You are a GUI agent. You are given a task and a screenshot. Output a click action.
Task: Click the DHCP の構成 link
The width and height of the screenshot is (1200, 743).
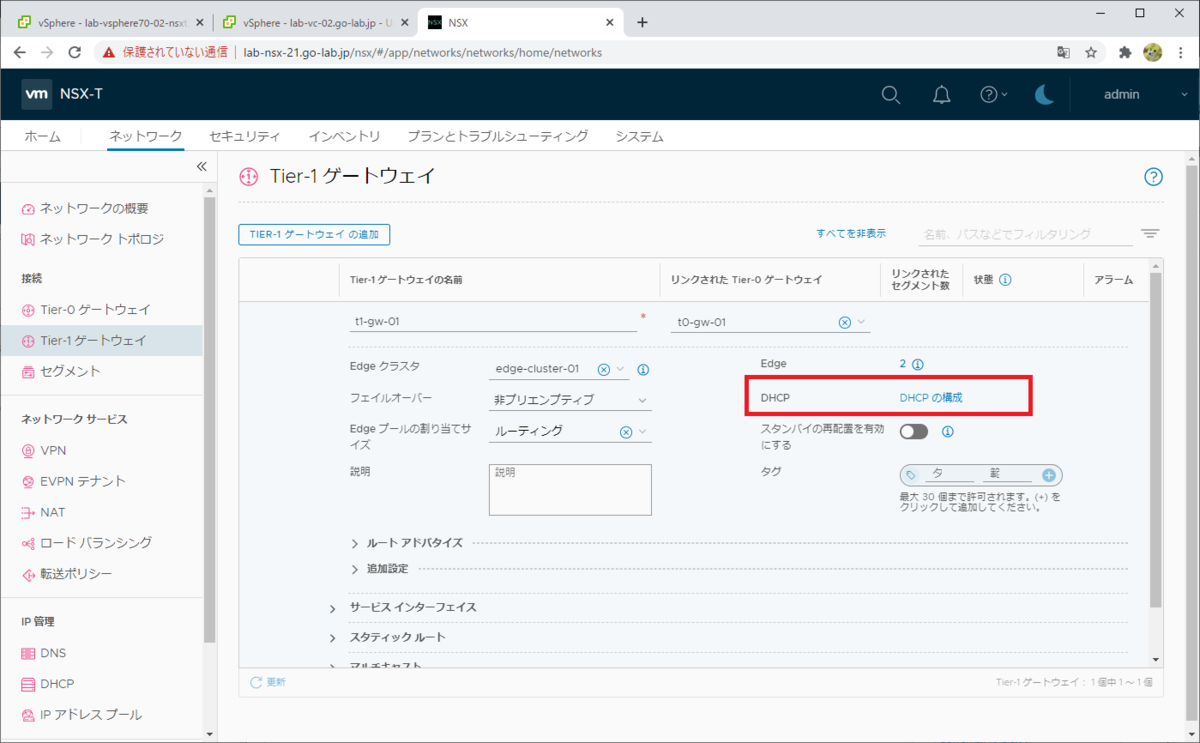tap(931, 397)
